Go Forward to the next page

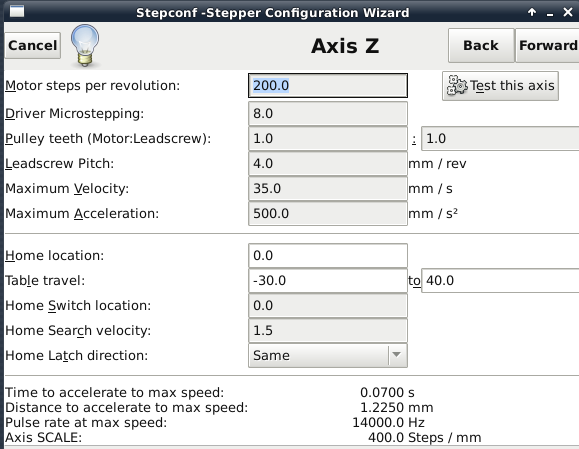pos(547,45)
